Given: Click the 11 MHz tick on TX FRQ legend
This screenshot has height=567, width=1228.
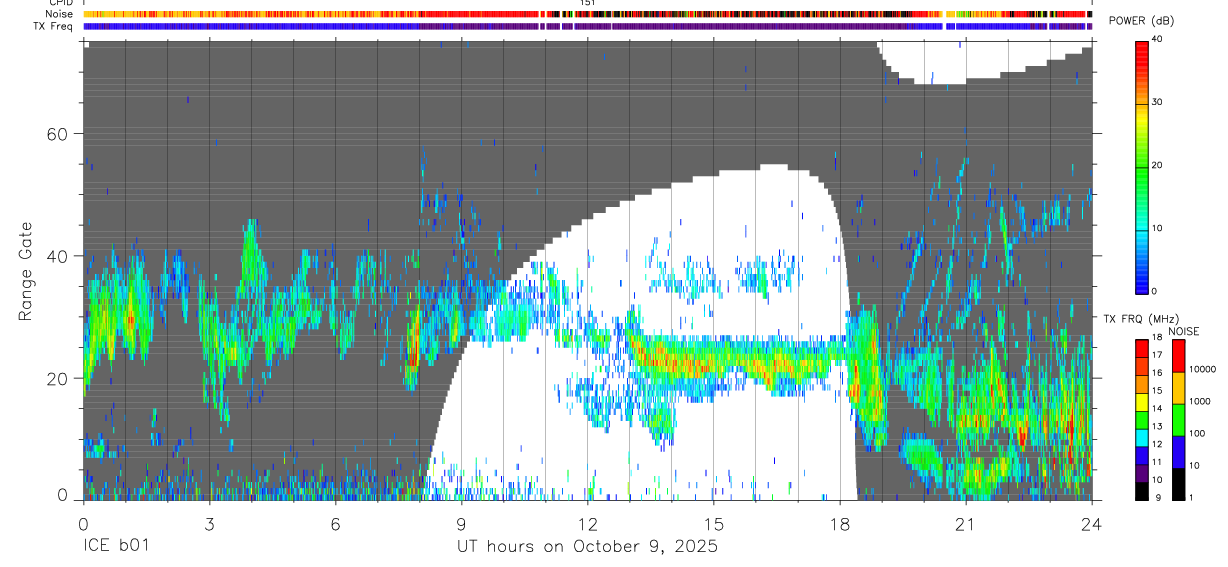Looking at the screenshot, I should (1157, 462).
